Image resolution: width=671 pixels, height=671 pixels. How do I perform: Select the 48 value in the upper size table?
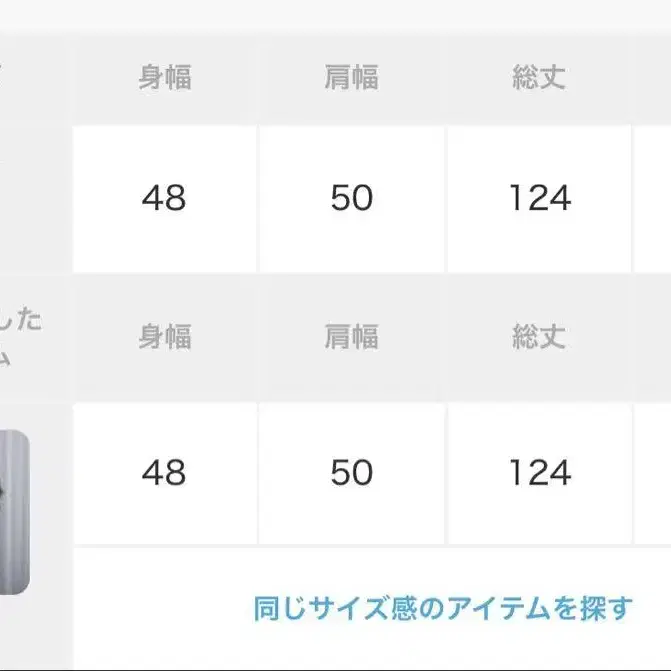click(164, 198)
